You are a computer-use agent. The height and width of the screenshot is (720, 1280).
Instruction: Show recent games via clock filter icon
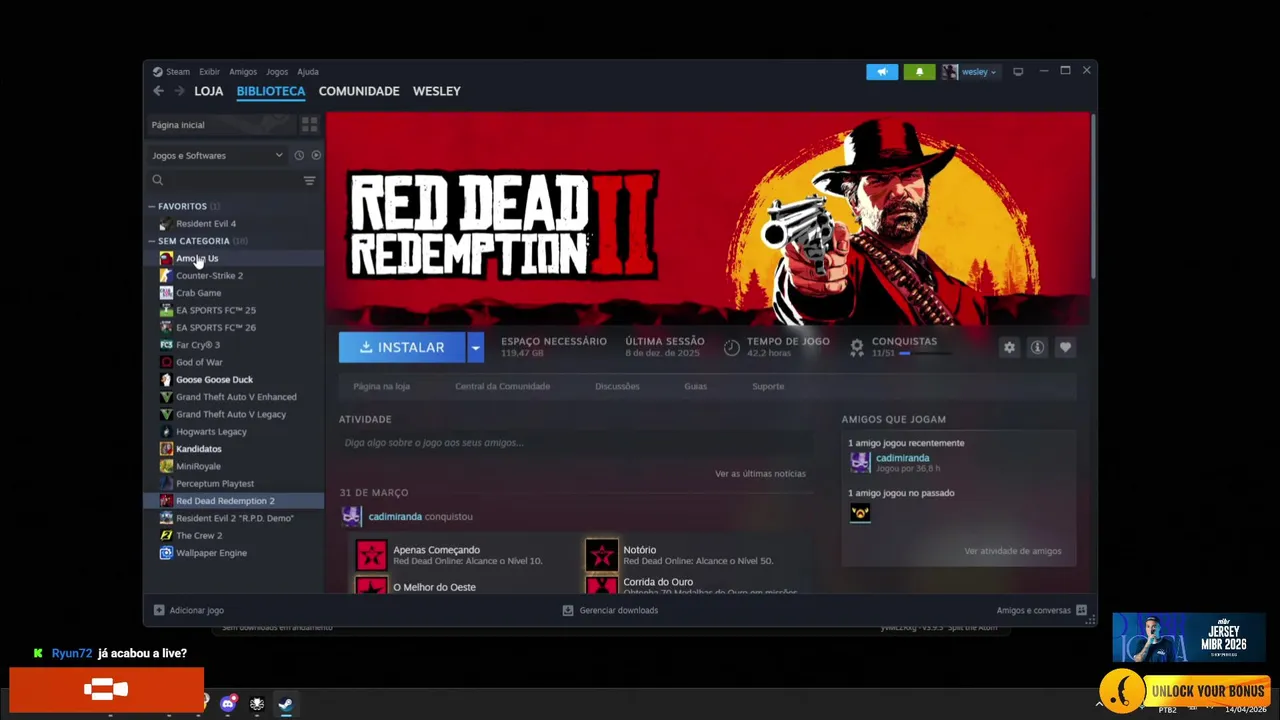[298, 155]
